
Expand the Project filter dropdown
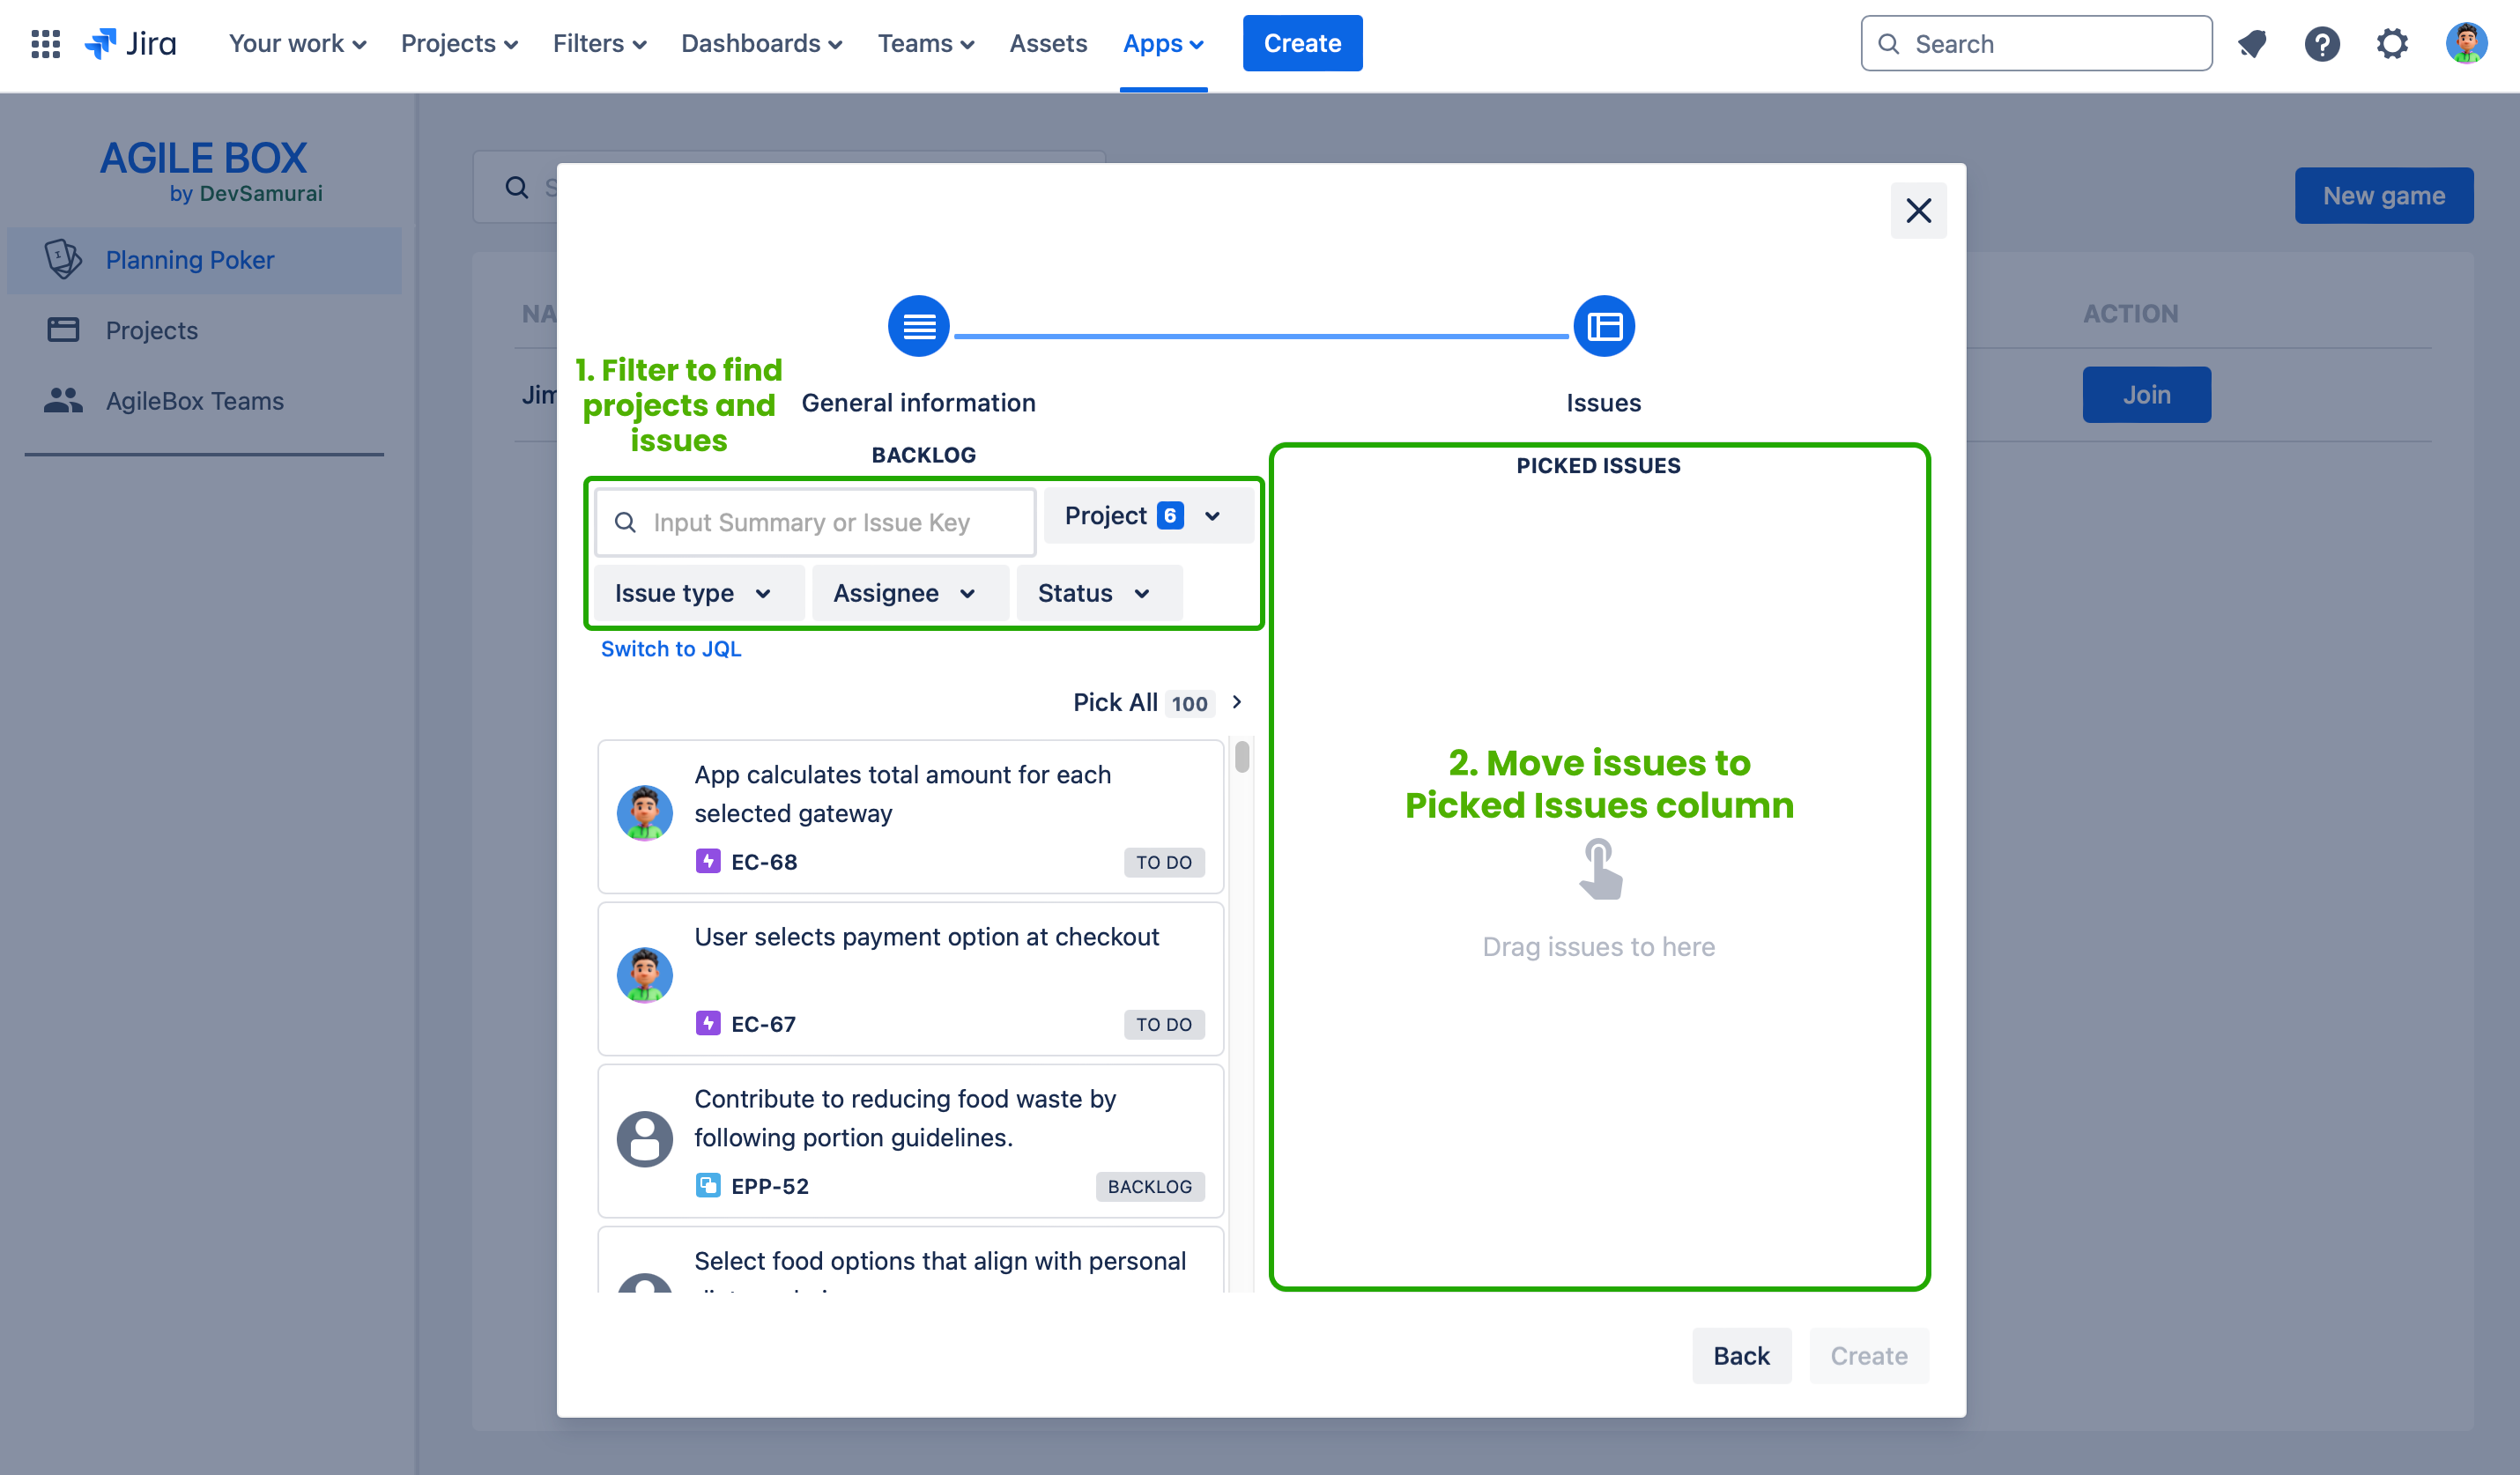pos(1148,516)
